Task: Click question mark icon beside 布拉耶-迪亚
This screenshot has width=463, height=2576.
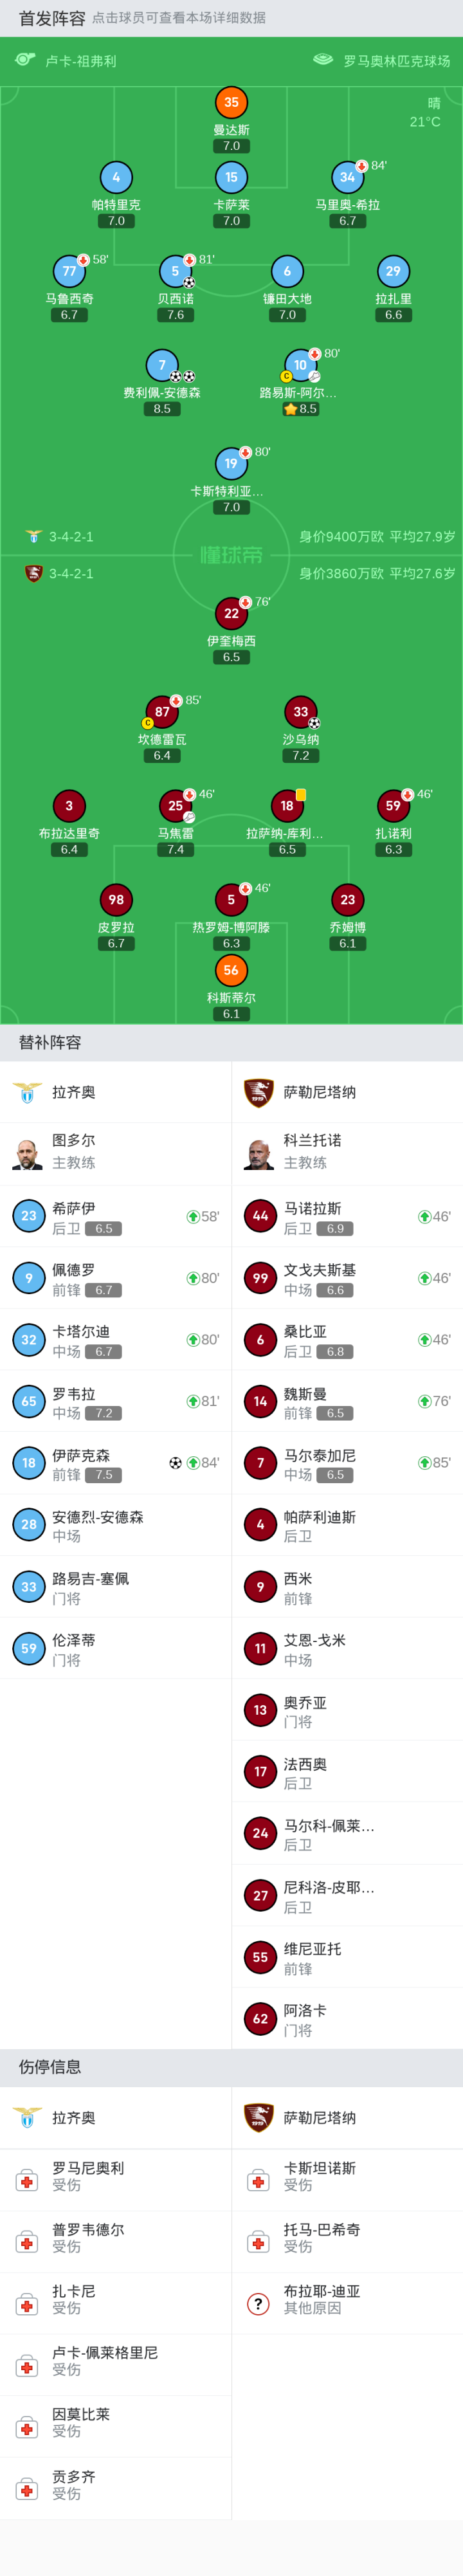Action: (x=258, y=2304)
